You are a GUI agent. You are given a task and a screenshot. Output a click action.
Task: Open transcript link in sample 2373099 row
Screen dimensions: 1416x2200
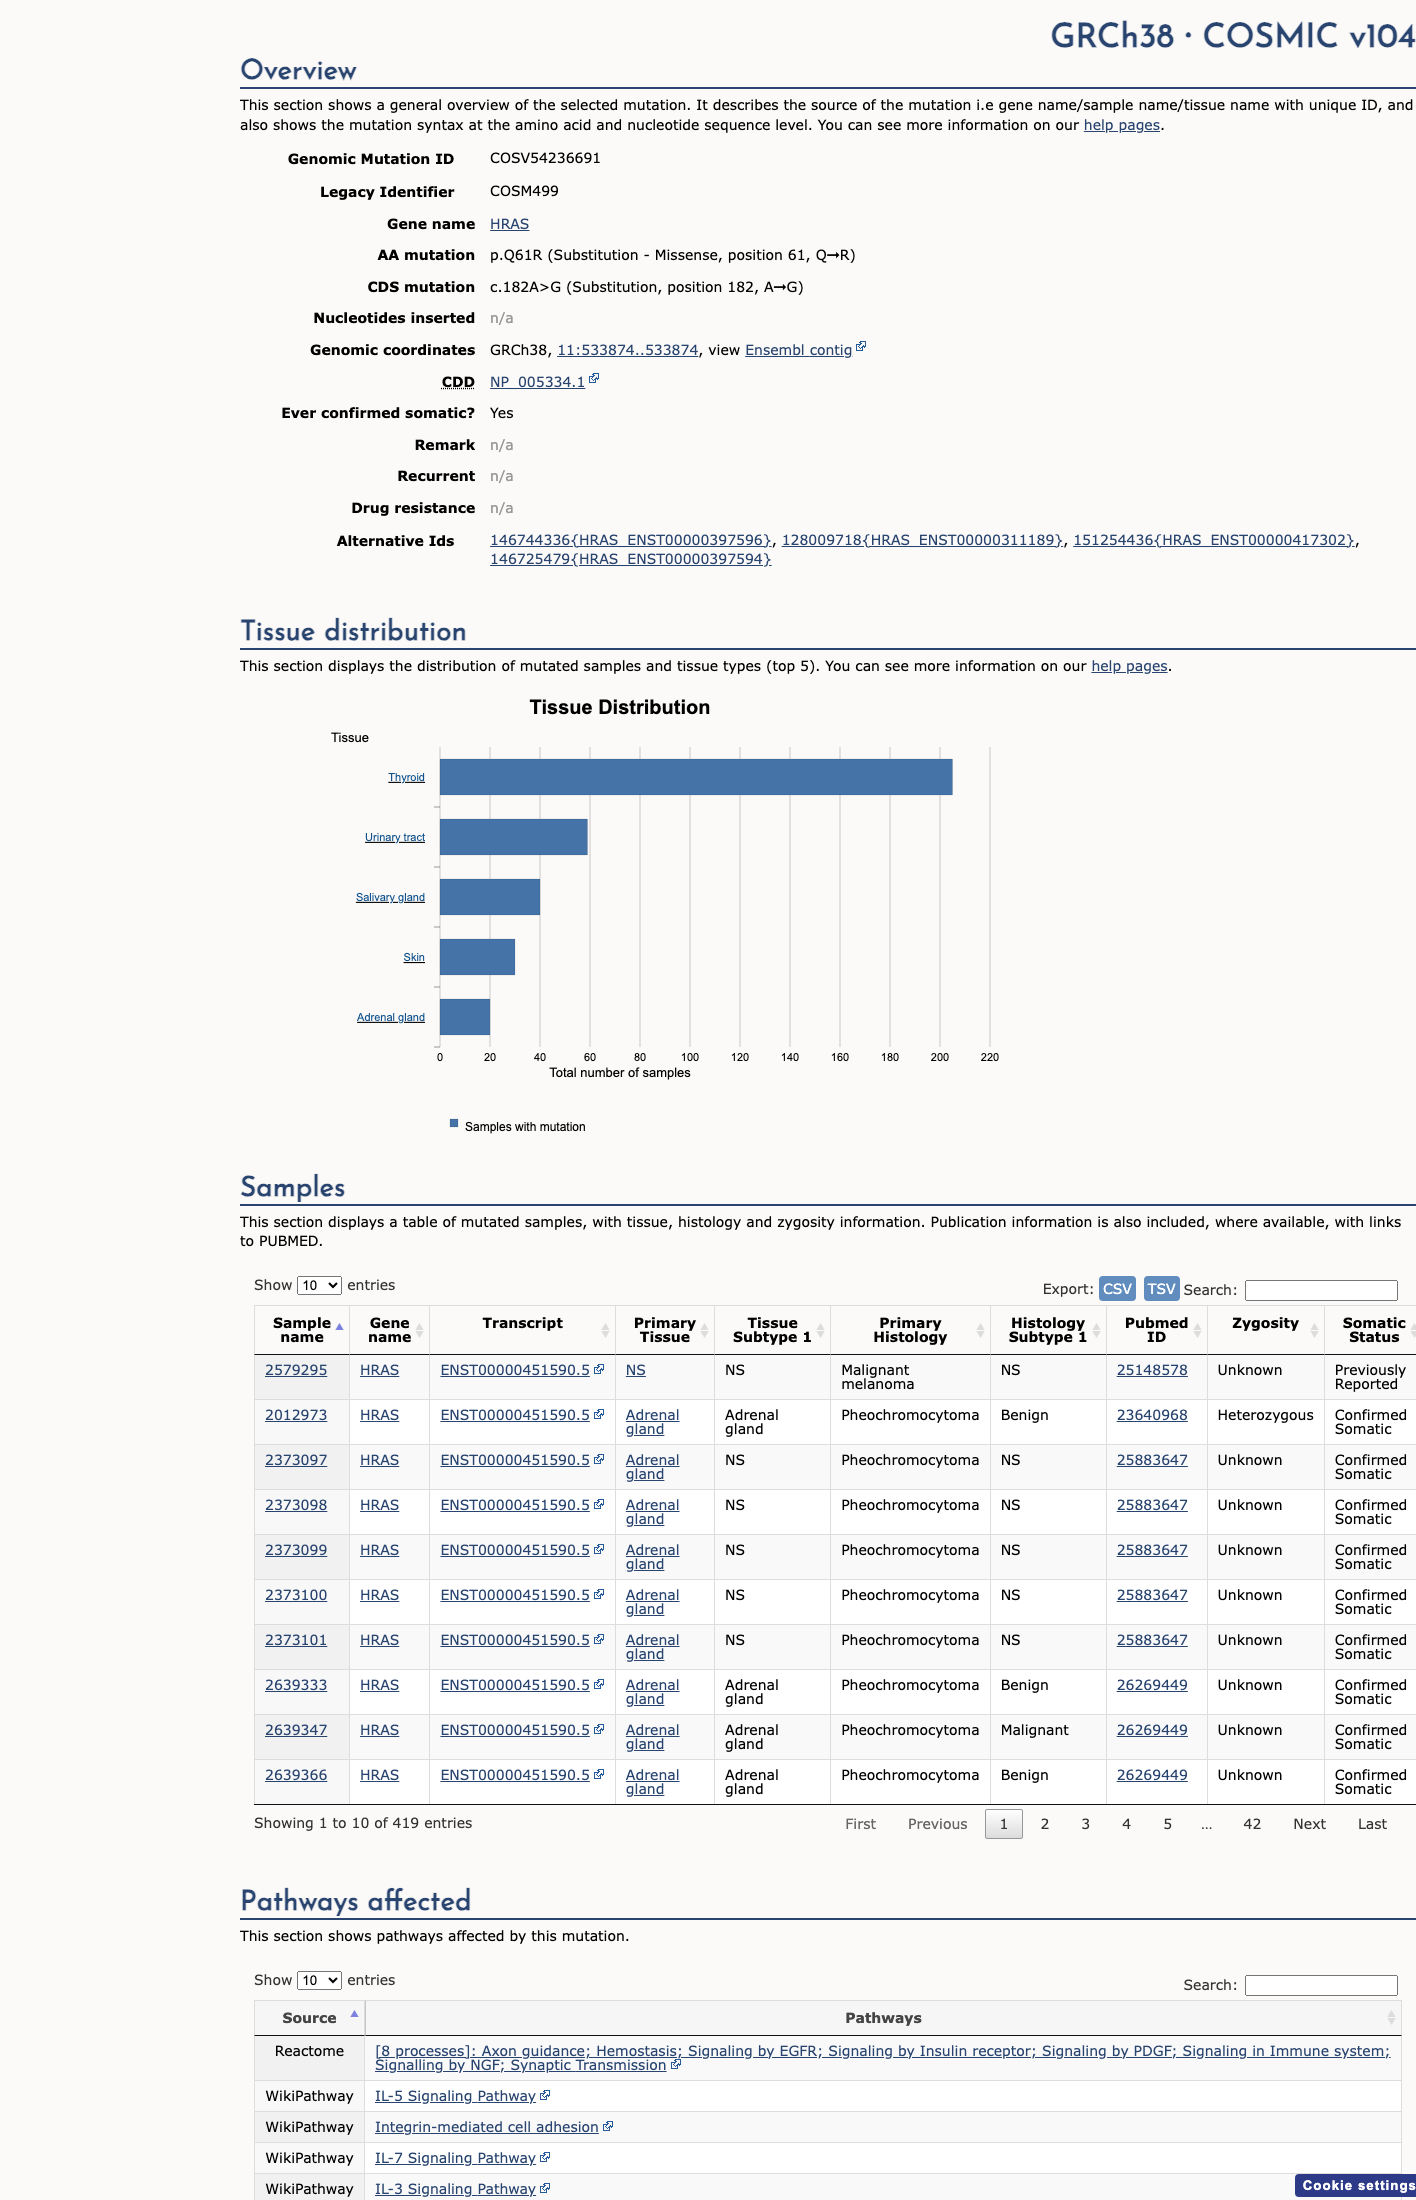(x=515, y=1550)
